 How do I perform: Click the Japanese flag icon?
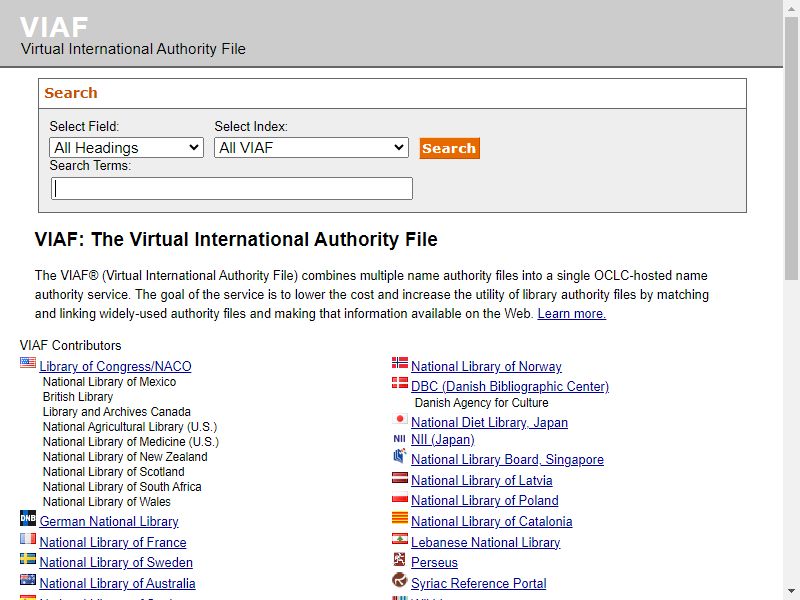(x=399, y=419)
